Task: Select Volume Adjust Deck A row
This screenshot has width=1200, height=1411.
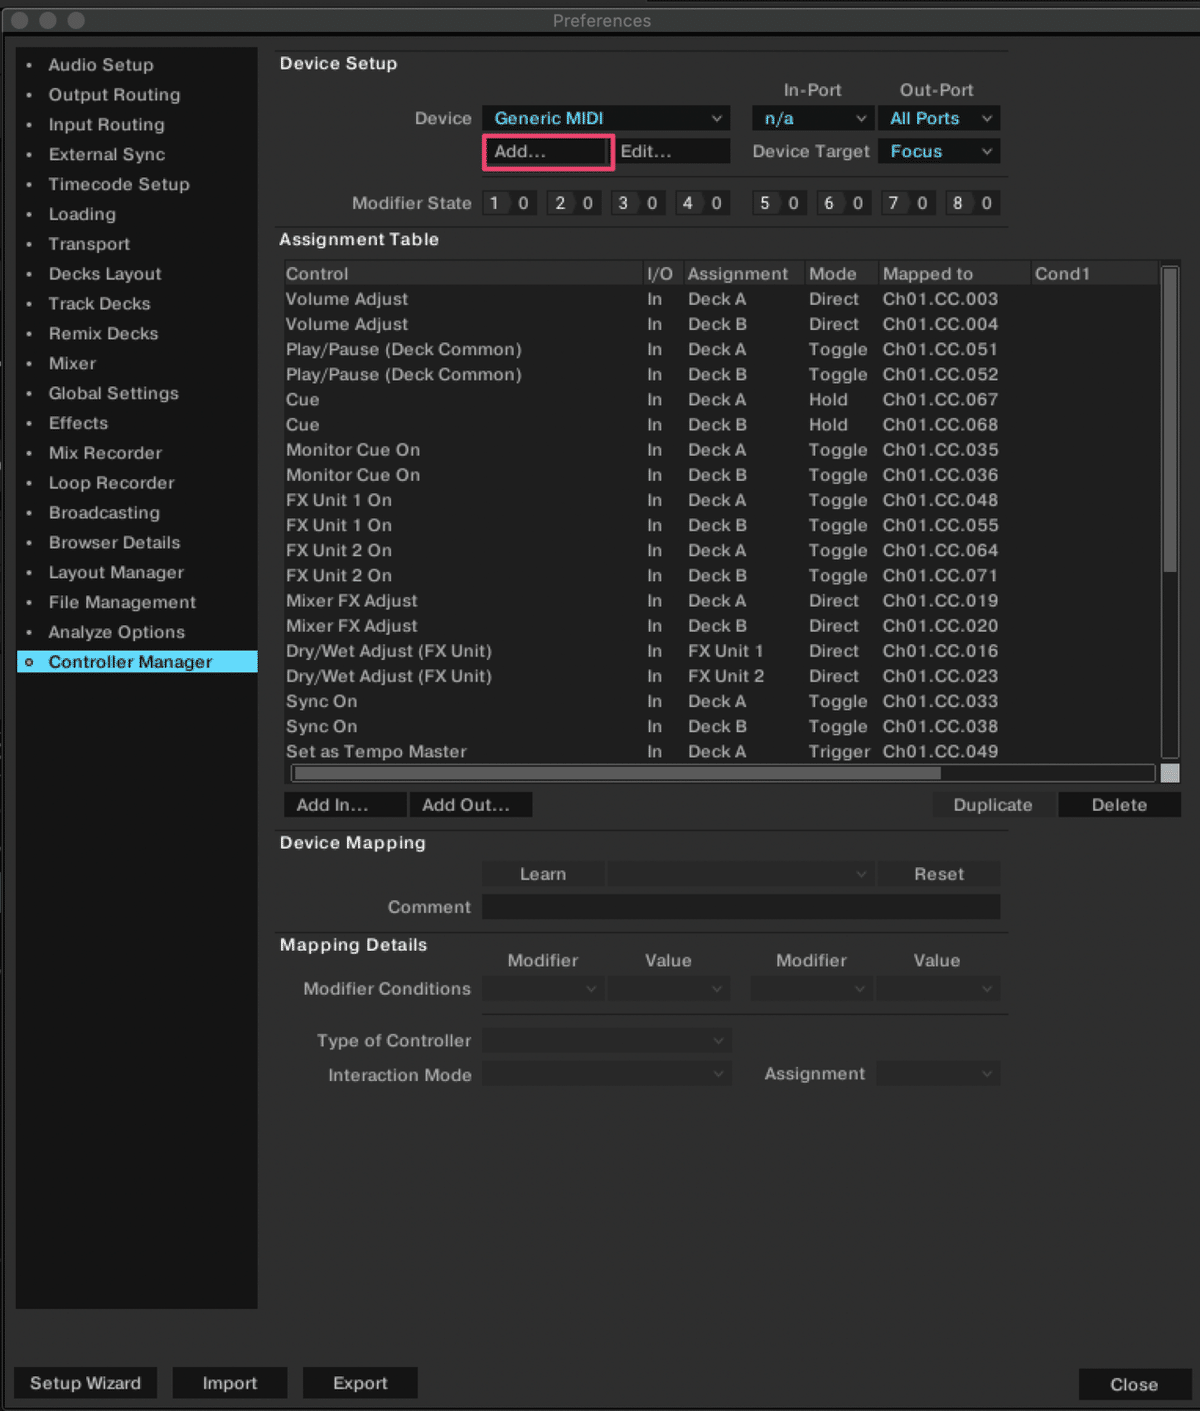Action: point(720,299)
